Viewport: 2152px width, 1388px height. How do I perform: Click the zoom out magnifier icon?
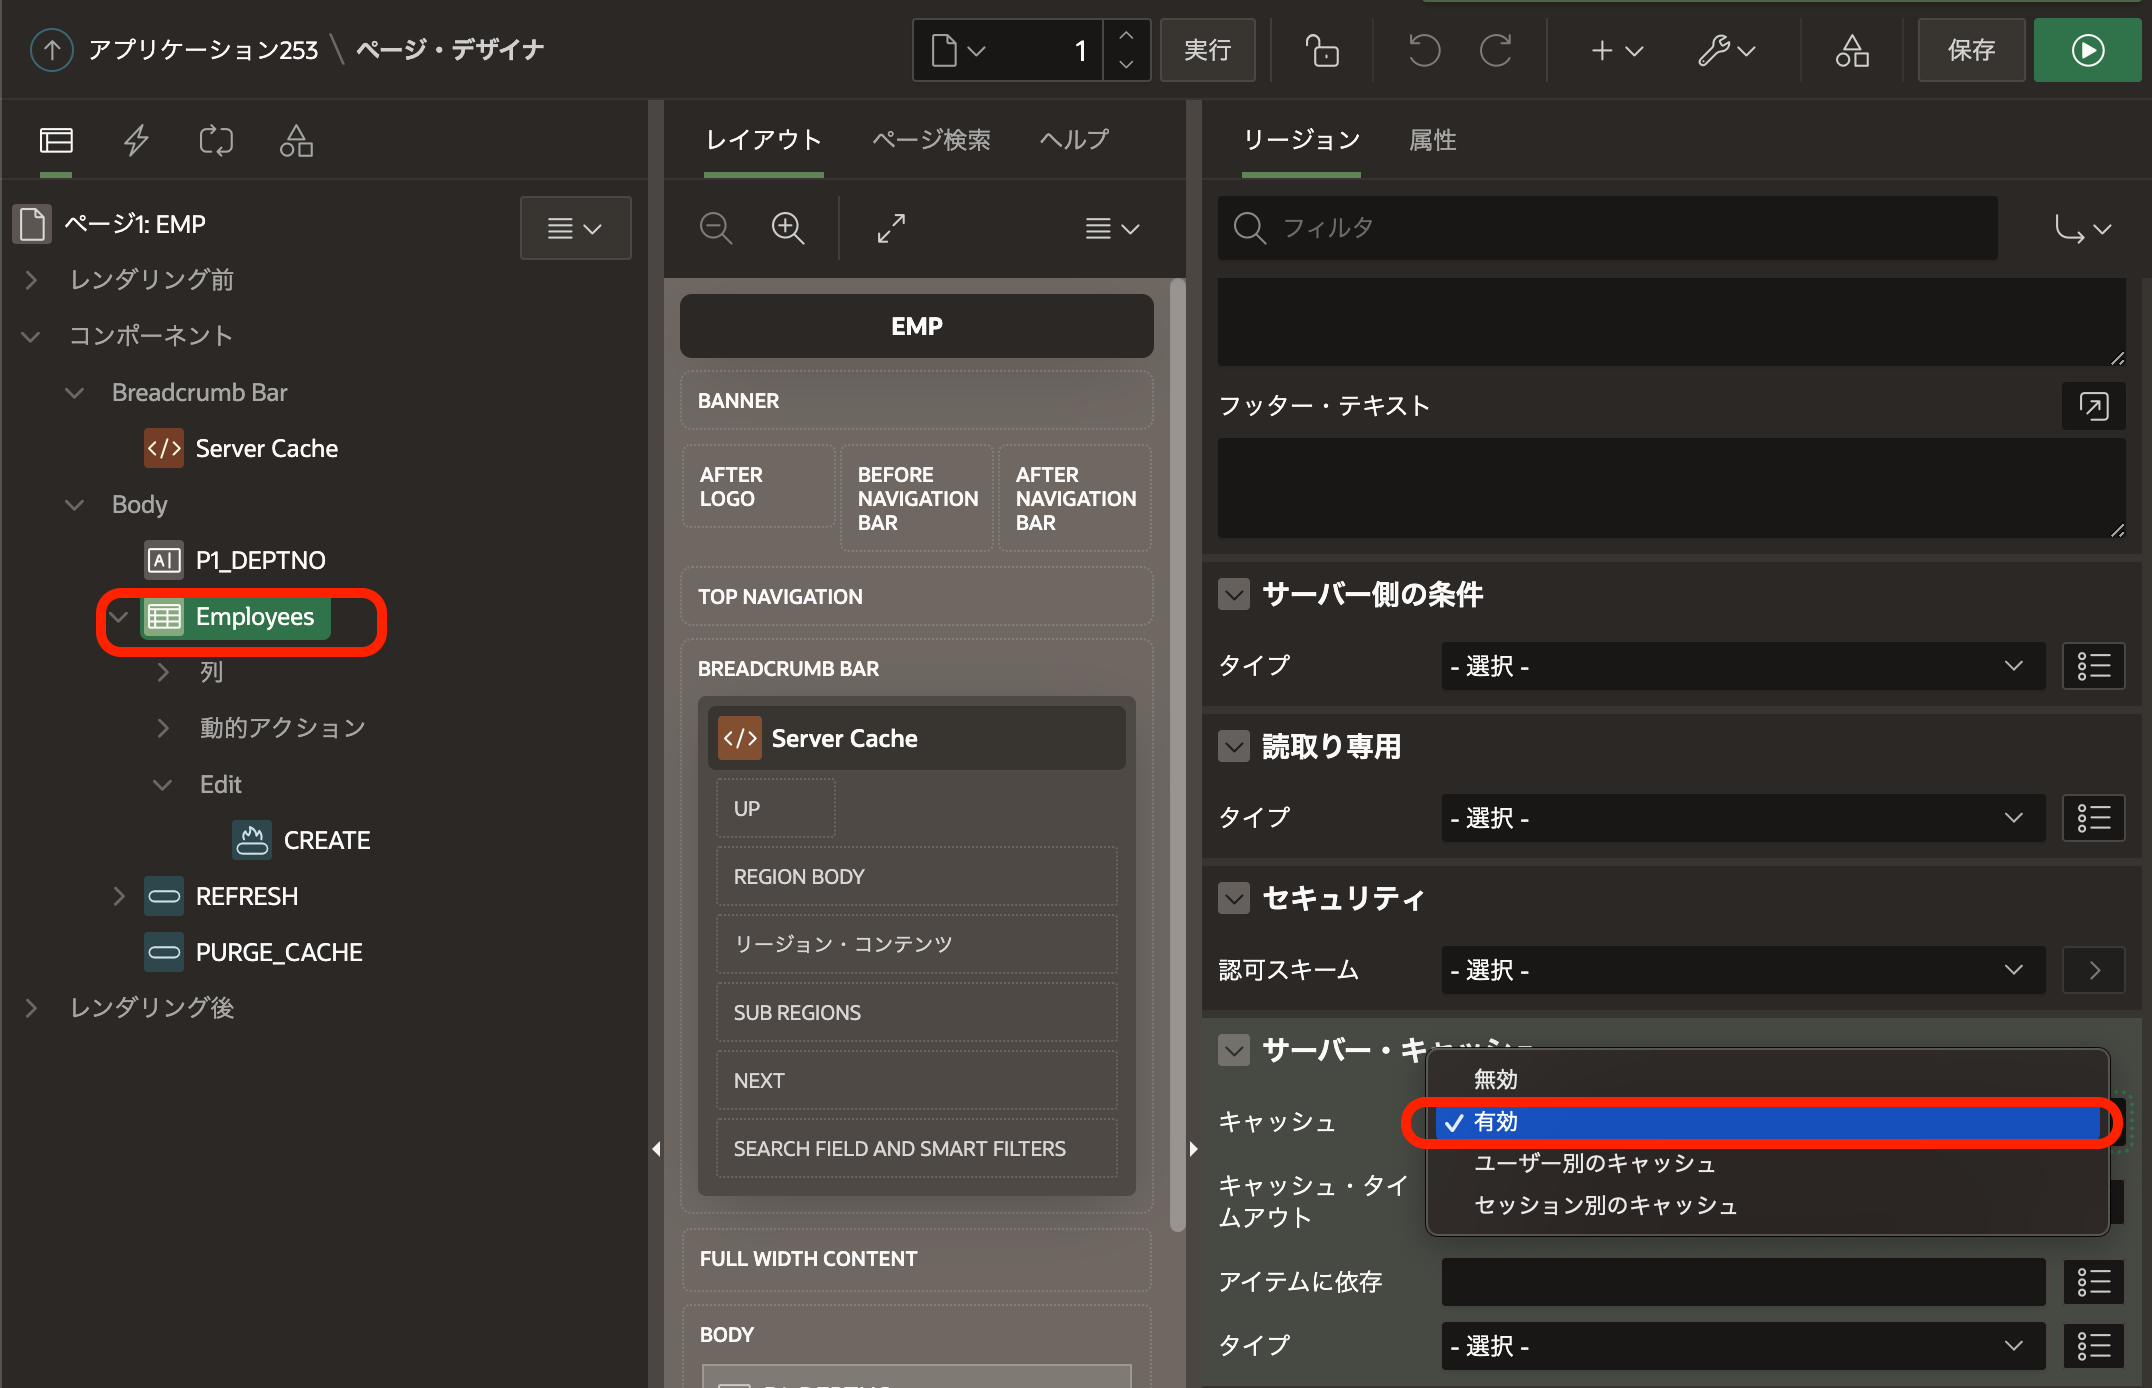tap(716, 228)
